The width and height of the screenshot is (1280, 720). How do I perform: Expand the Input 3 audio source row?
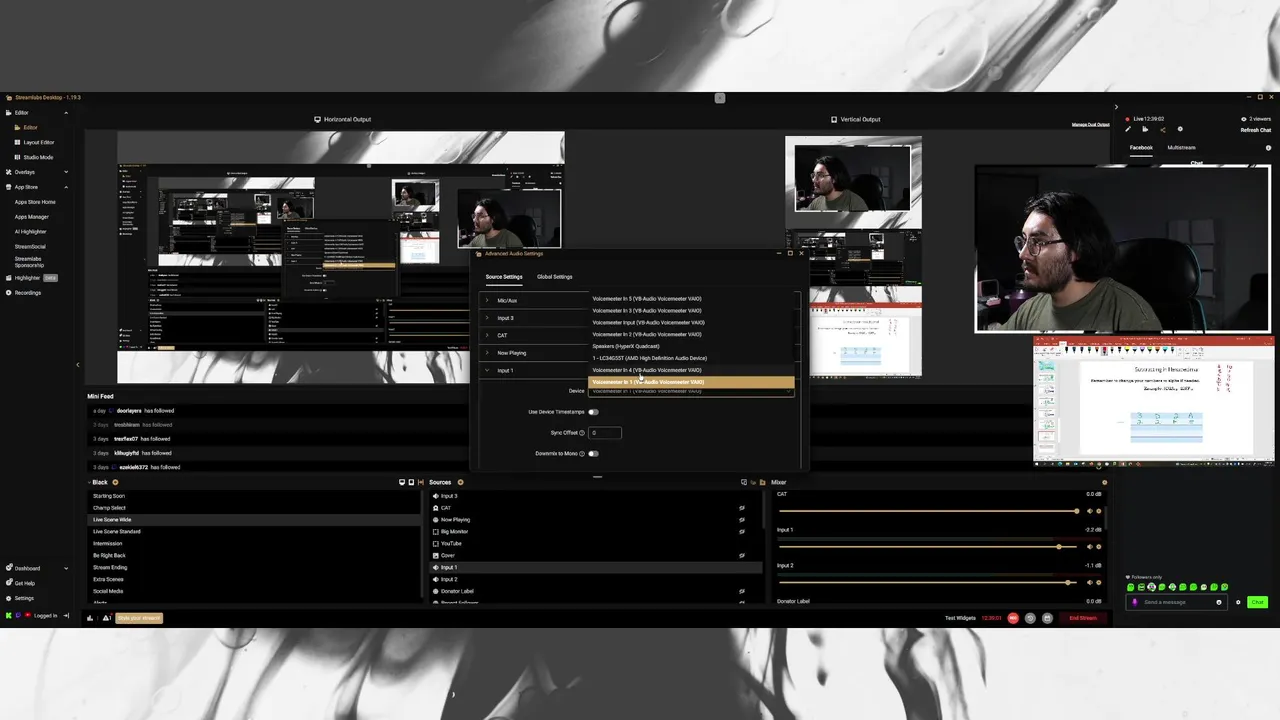click(487, 318)
